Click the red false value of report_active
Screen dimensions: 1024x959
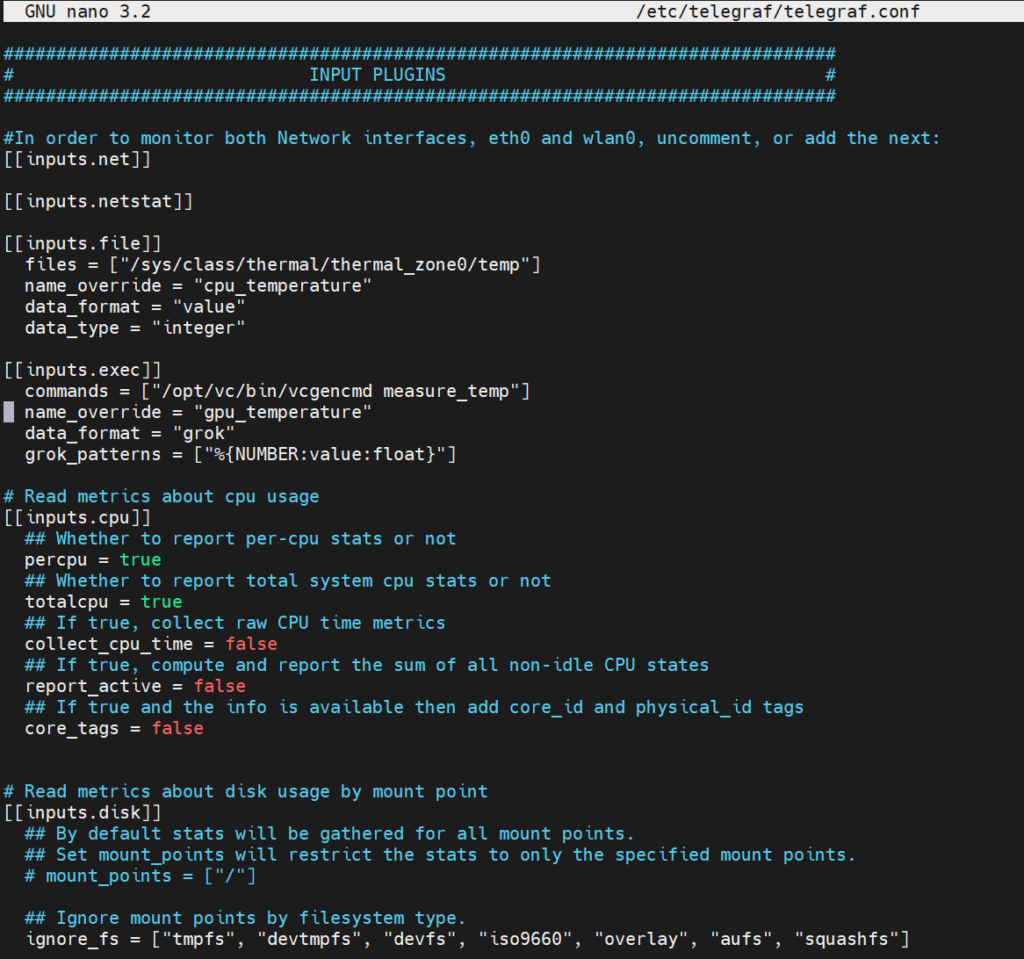(x=219, y=686)
